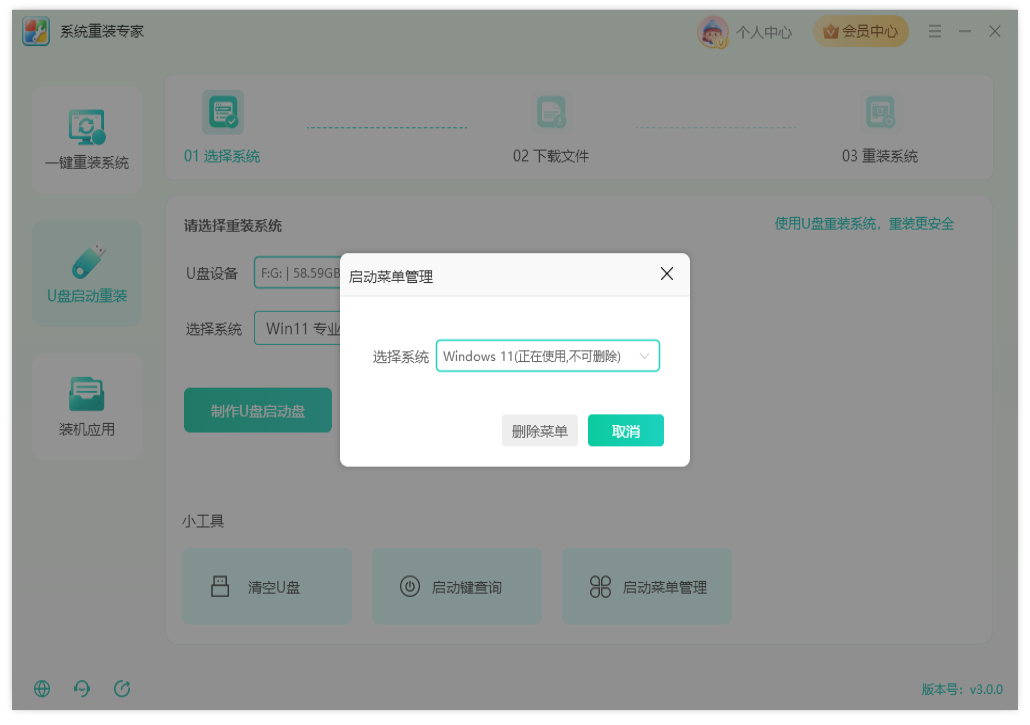Open the 会员中心 membership button

click(861, 31)
